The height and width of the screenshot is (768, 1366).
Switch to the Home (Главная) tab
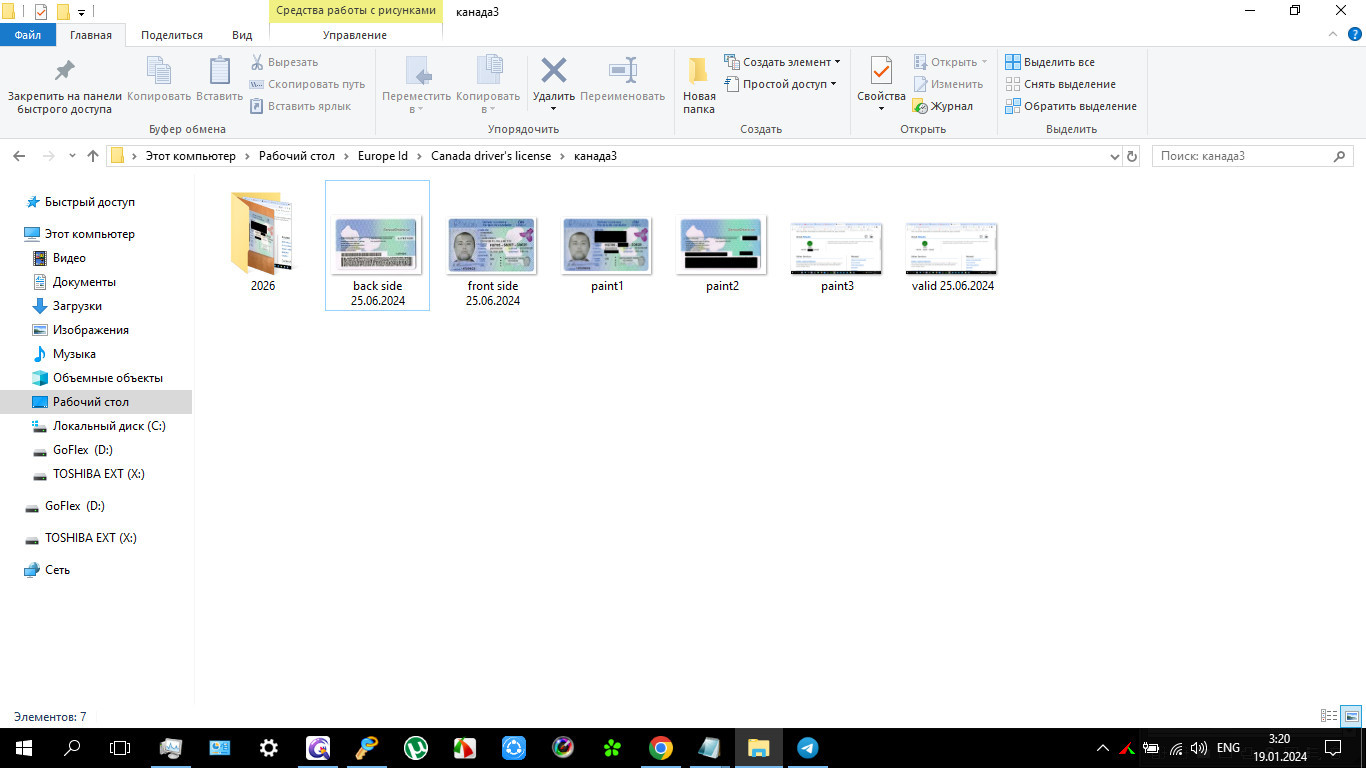(91, 35)
